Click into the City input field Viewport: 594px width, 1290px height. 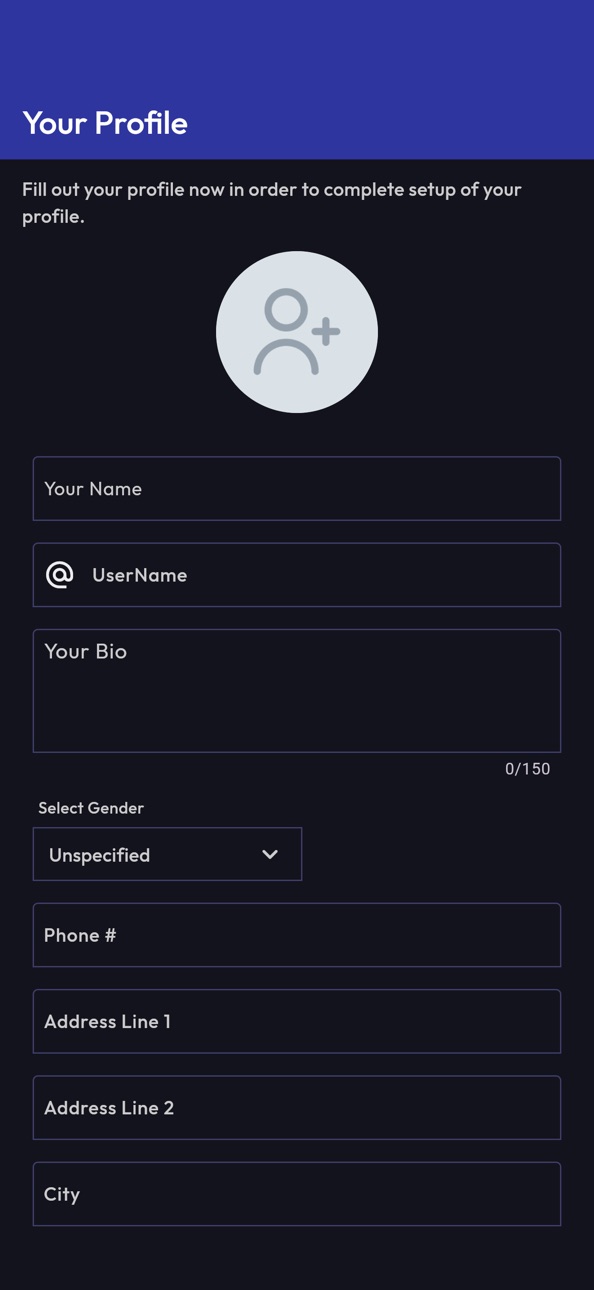pos(297,1194)
